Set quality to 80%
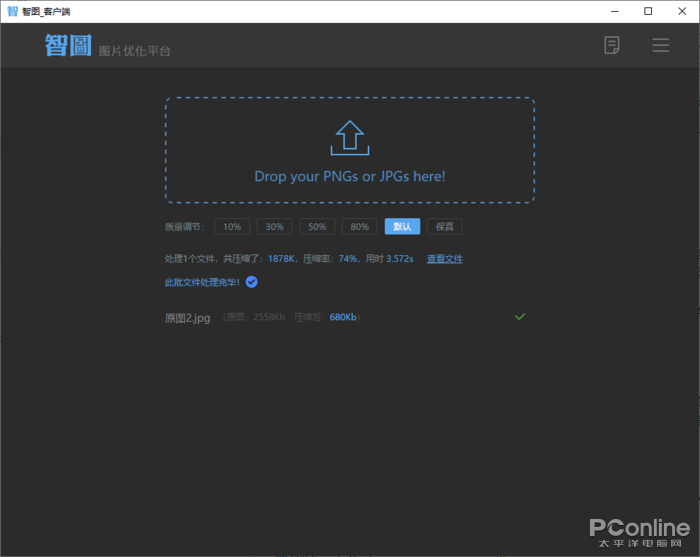 click(359, 227)
